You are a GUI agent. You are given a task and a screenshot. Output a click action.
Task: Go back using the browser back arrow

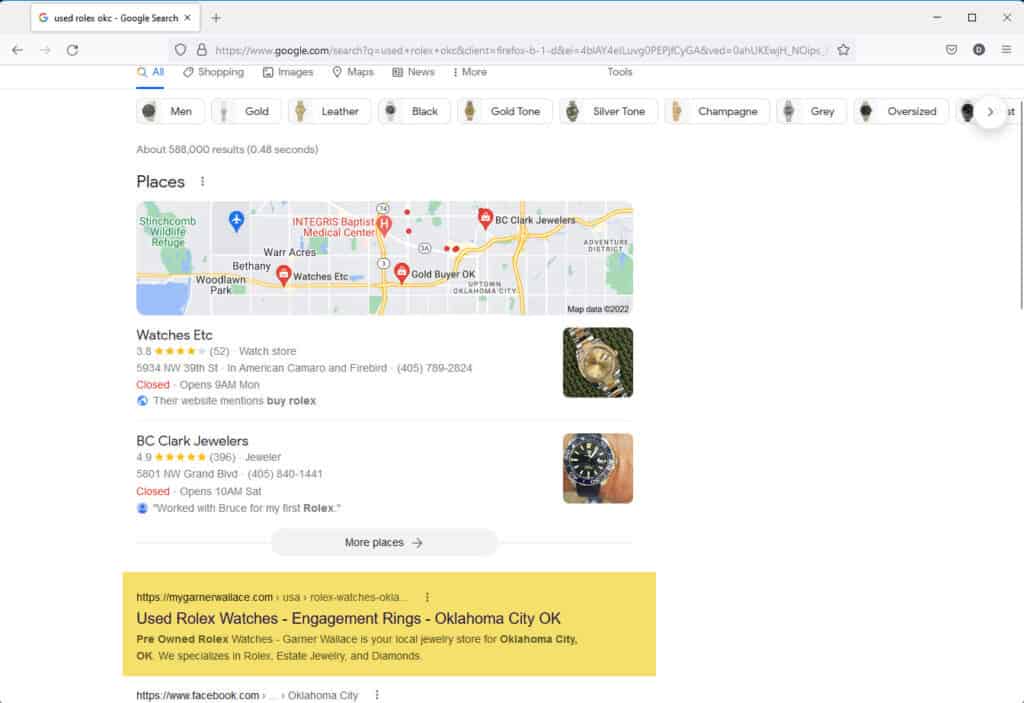pyautogui.click(x=18, y=50)
